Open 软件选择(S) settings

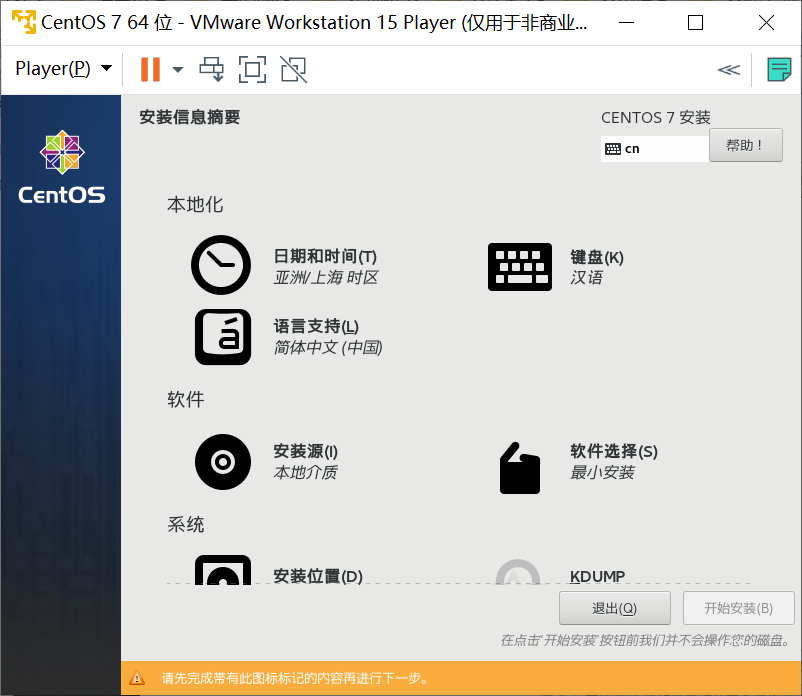pyautogui.click(x=614, y=451)
